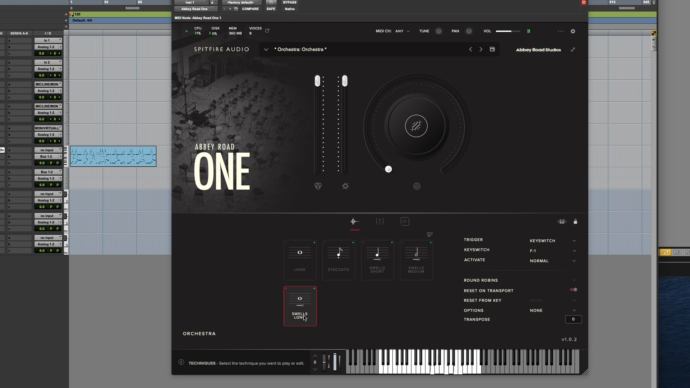
Task: Open the FX tab icon
Action: point(405,222)
